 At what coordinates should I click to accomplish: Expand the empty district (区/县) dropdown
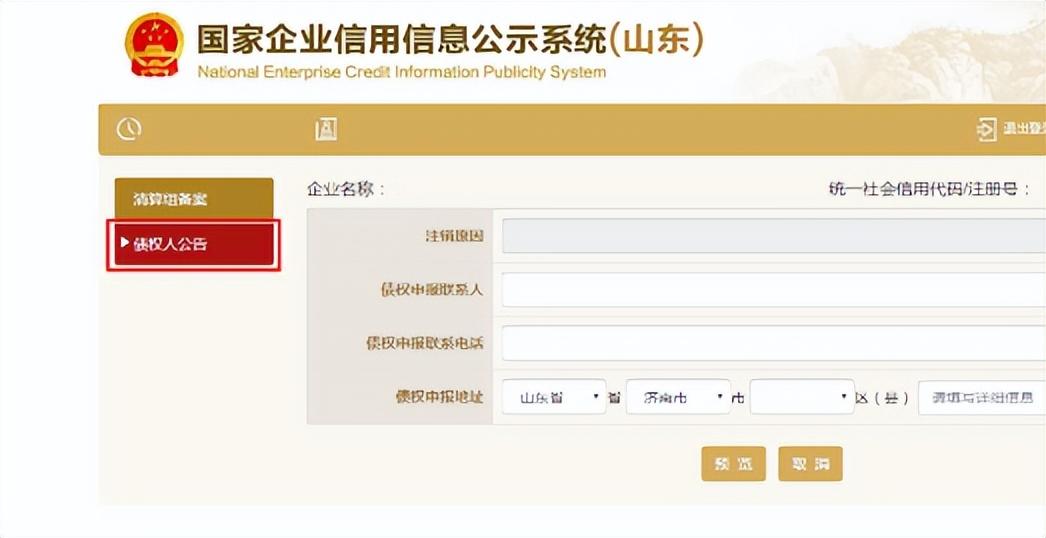[x=801, y=397]
